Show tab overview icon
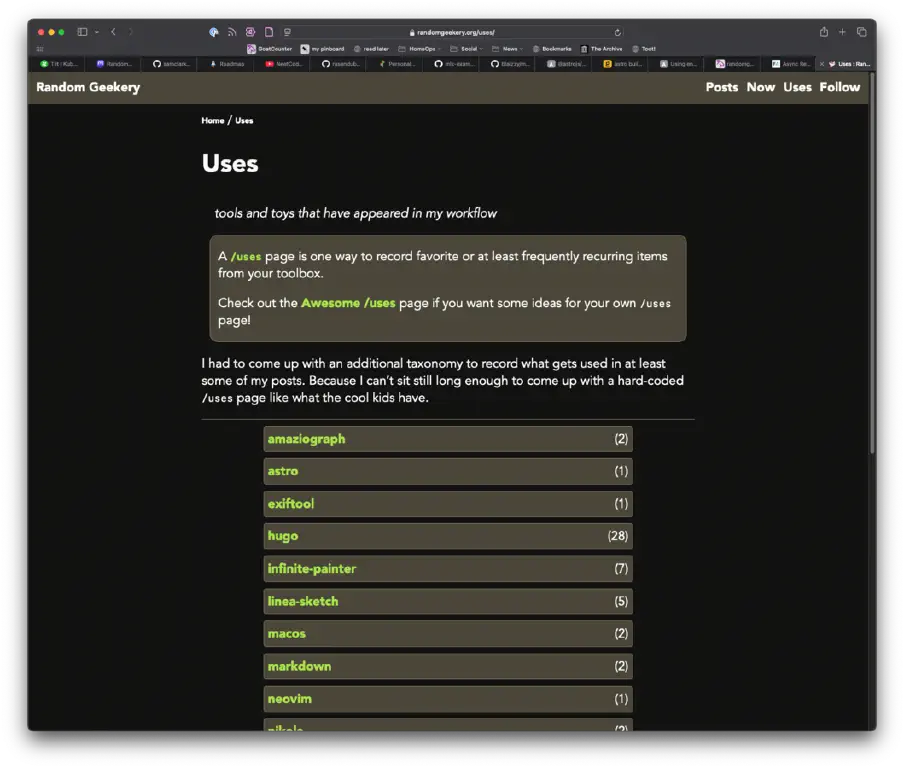Viewport: 904px width, 768px height. (x=861, y=32)
